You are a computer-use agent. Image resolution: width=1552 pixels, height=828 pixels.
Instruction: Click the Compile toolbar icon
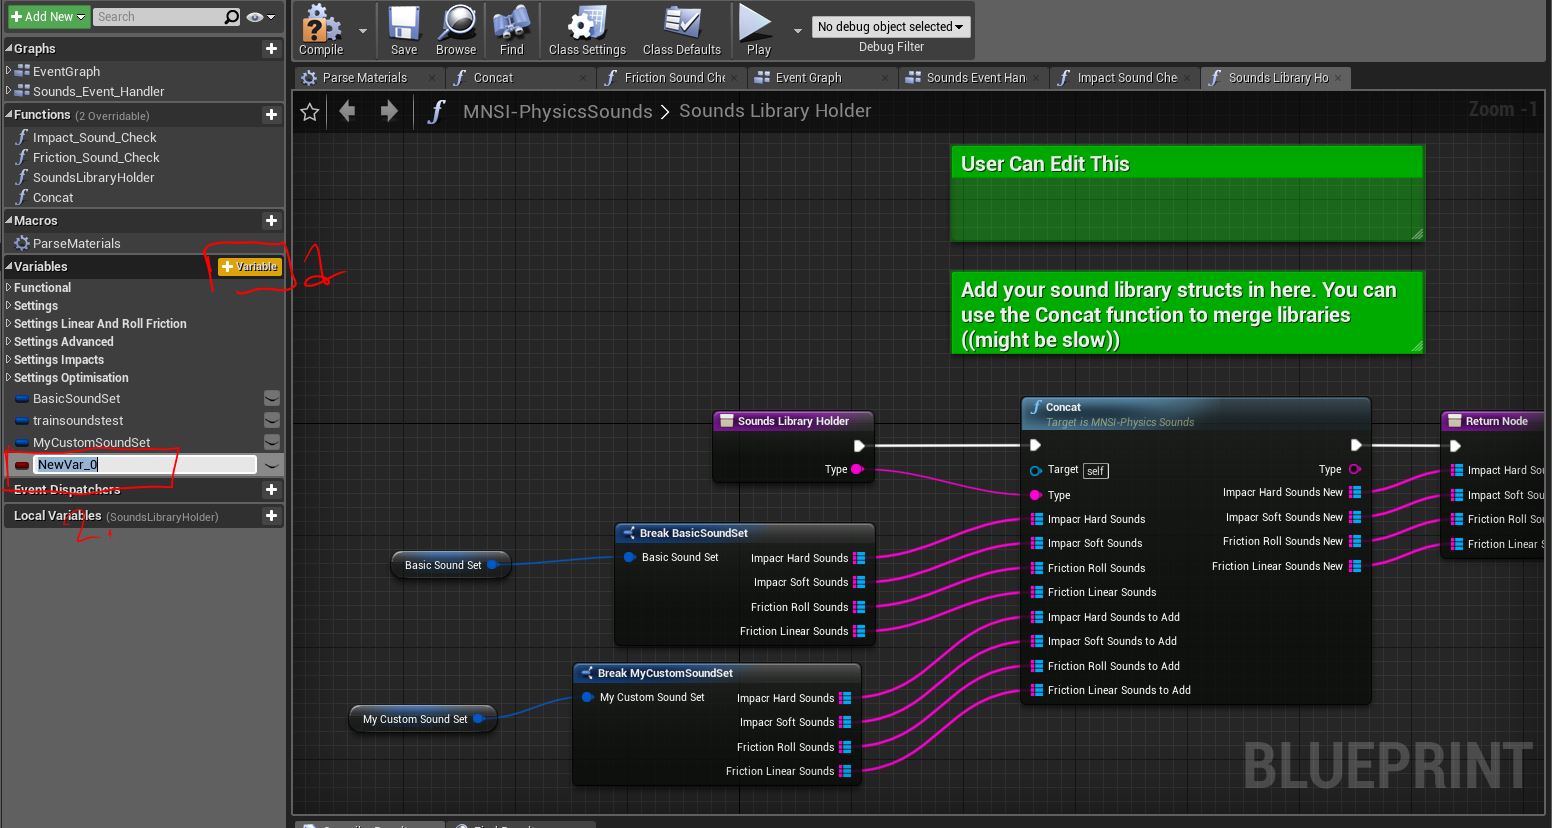point(321,29)
